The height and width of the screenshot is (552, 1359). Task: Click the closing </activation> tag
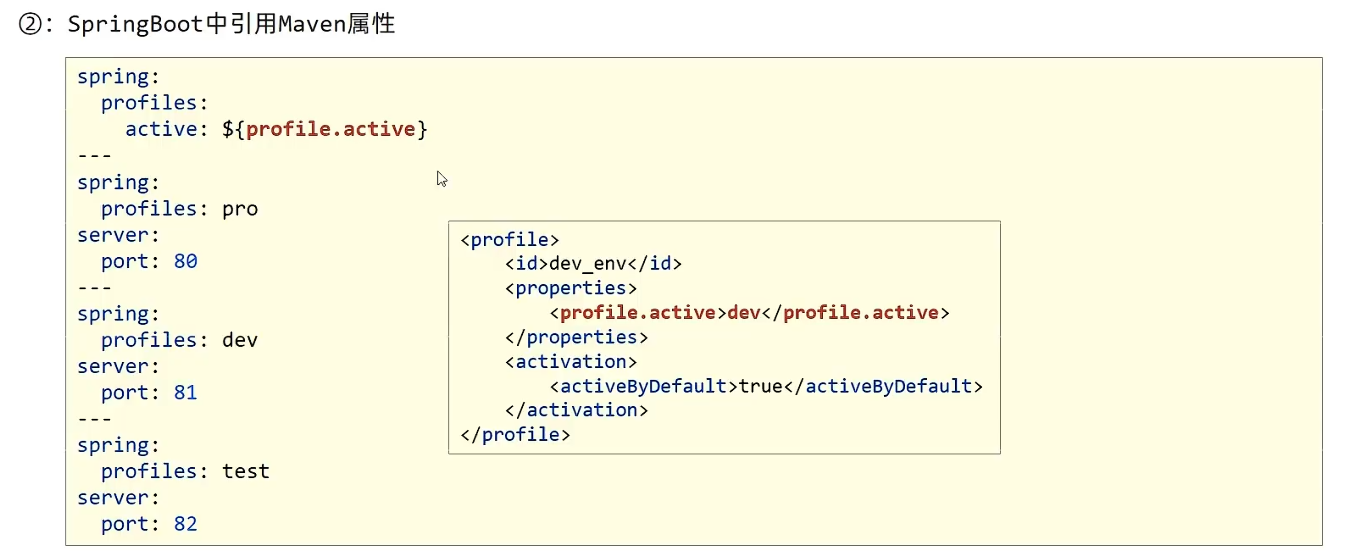coord(577,410)
